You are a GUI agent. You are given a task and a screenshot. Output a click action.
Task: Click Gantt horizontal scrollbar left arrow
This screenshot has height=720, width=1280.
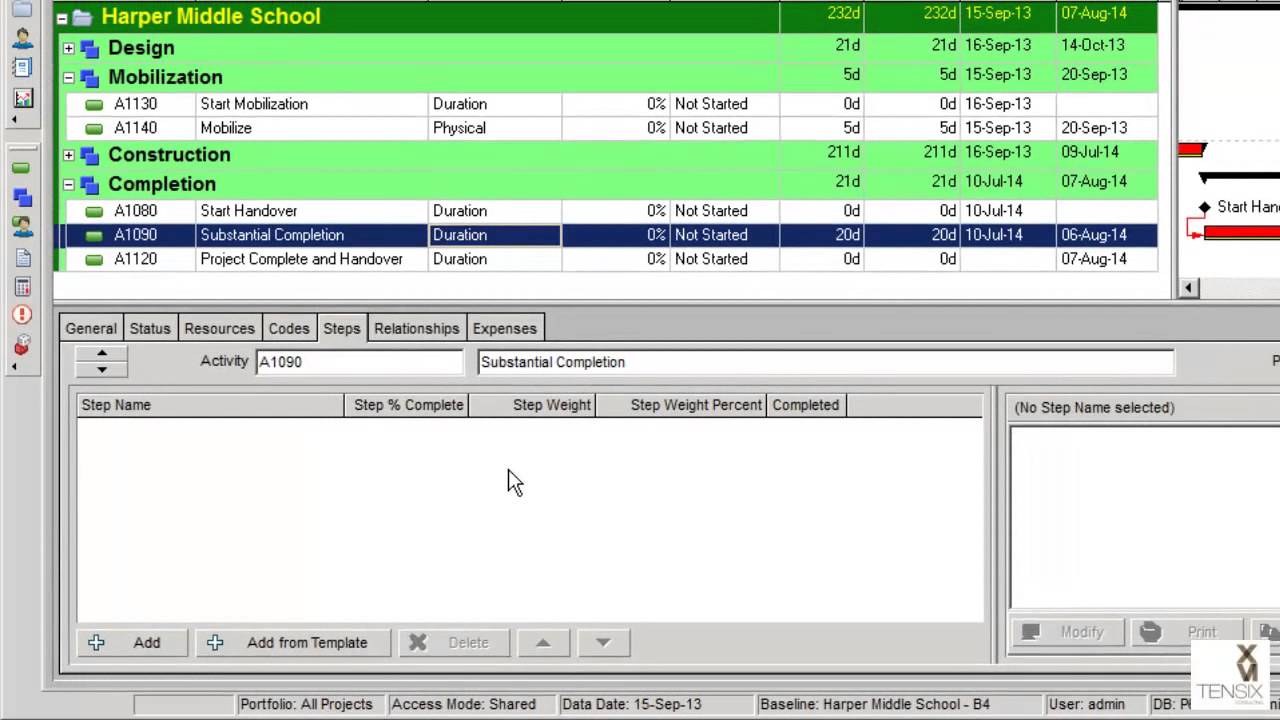[1188, 288]
